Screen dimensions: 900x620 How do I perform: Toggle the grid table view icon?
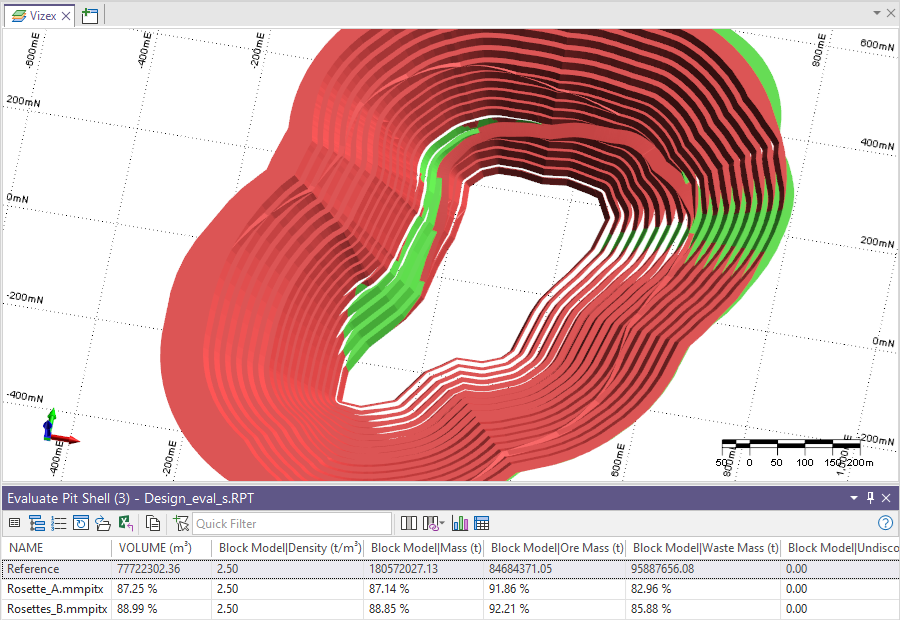pyautogui.click(x=482, y=523)
